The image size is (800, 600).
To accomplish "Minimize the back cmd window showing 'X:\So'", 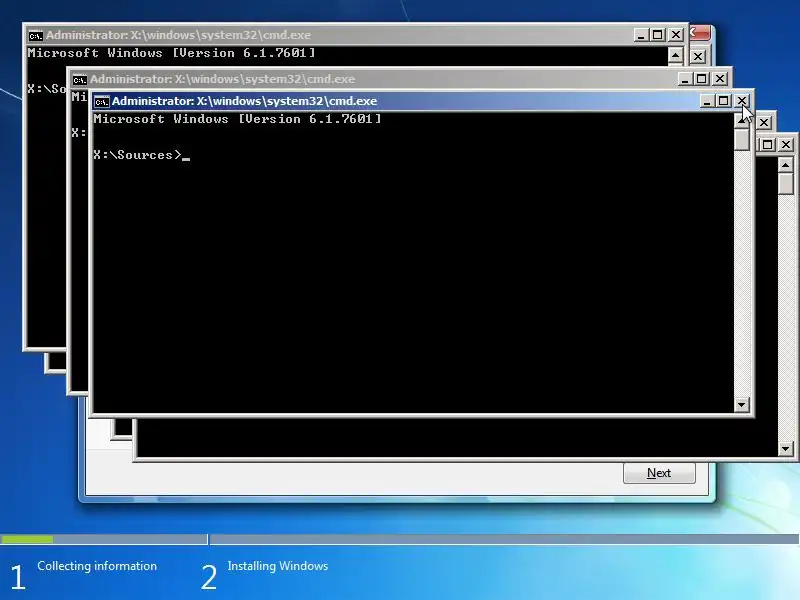I will [x=641, y=35].
